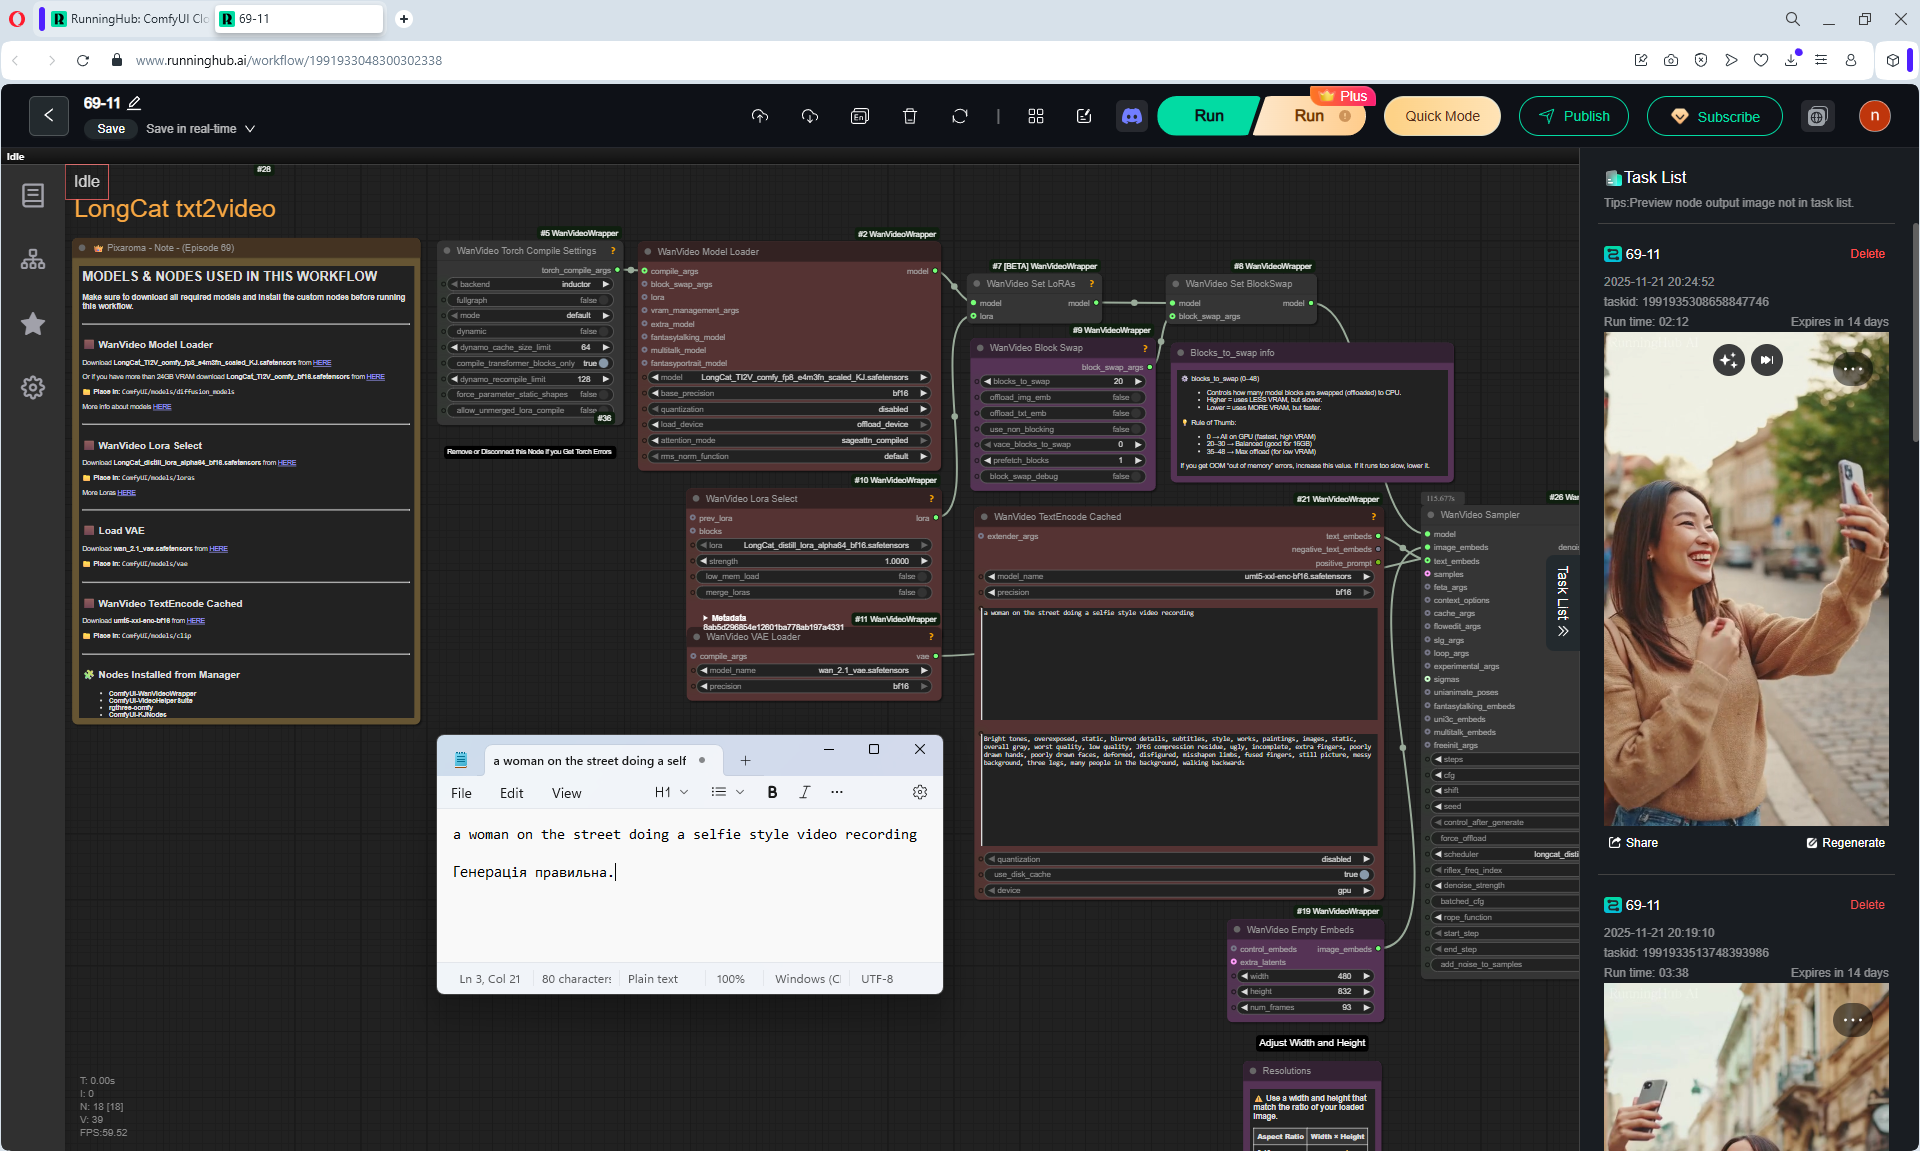This screenshot has height=1151, width=1920.
Task: Open the Discord icon button
Action: (x=1132, y=116)
